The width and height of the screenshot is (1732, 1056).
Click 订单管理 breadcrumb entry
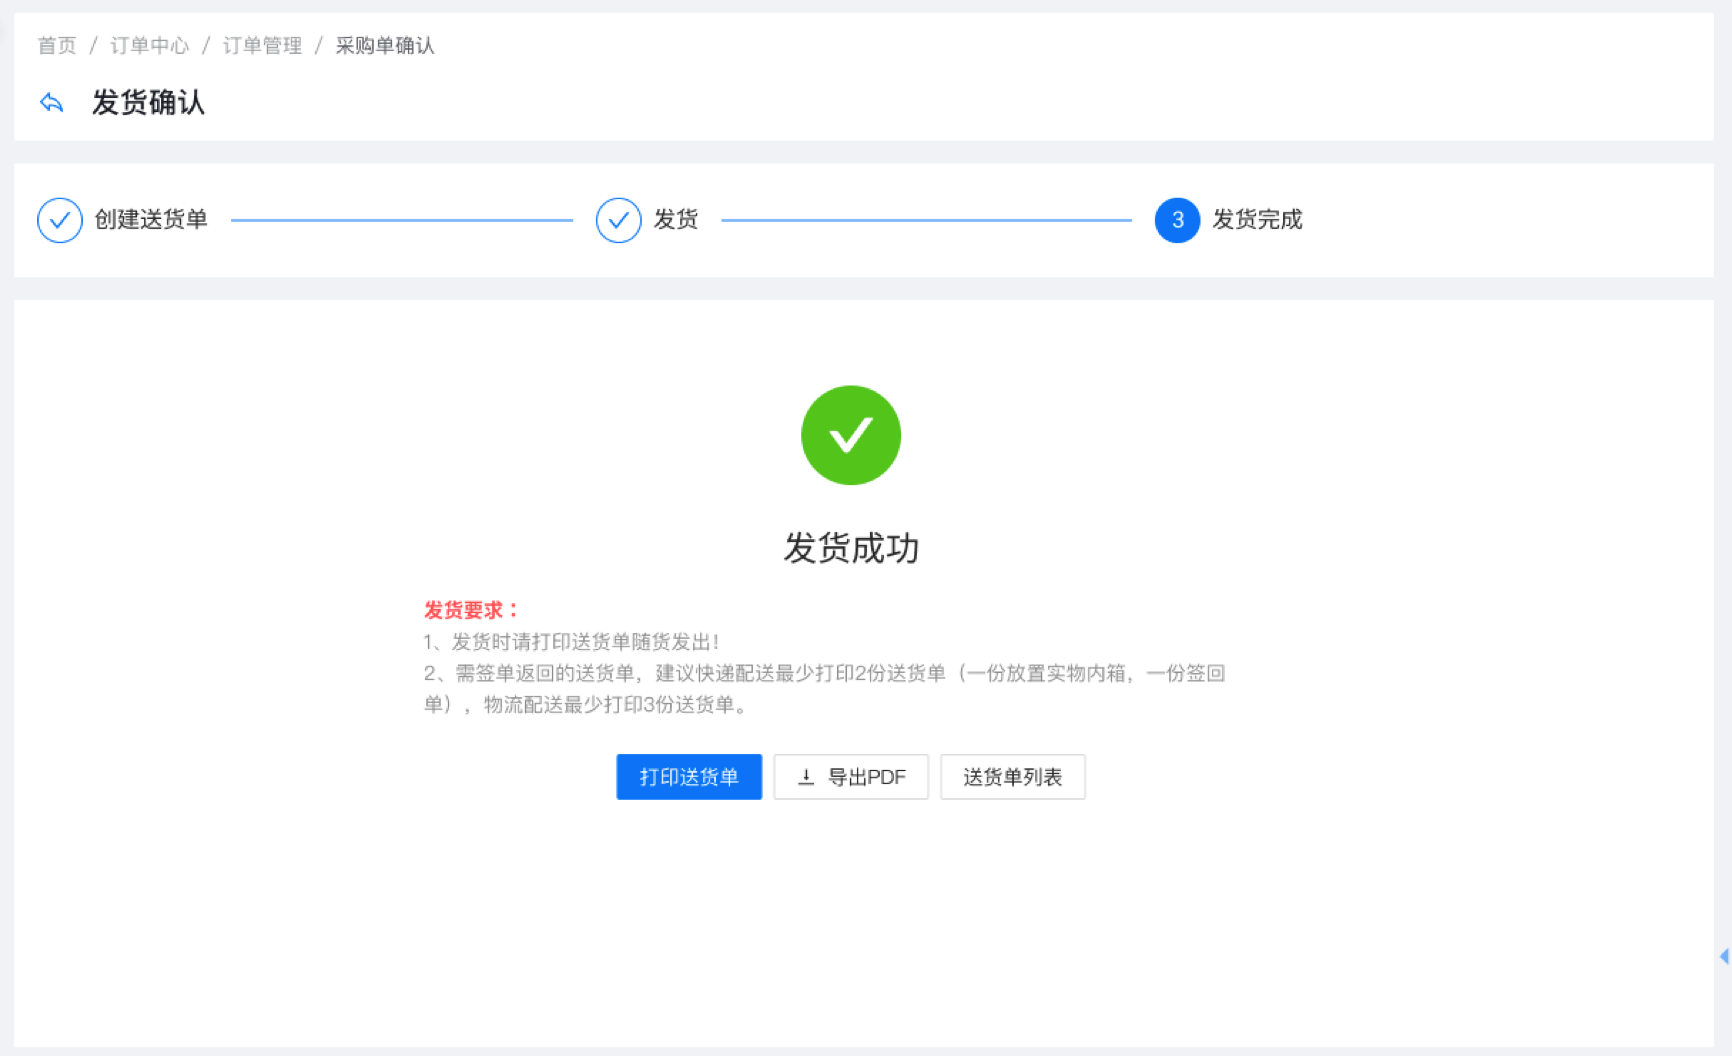click(x=262, y=45)
